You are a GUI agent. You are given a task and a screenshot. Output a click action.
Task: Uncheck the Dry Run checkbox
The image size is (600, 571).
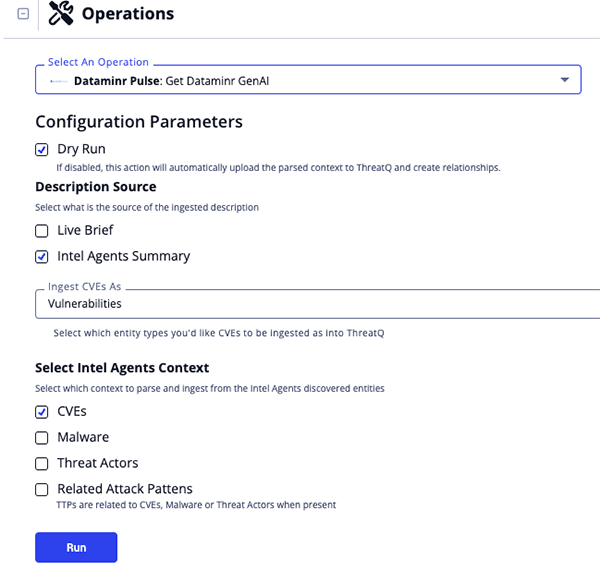click(x=42, y=149)
